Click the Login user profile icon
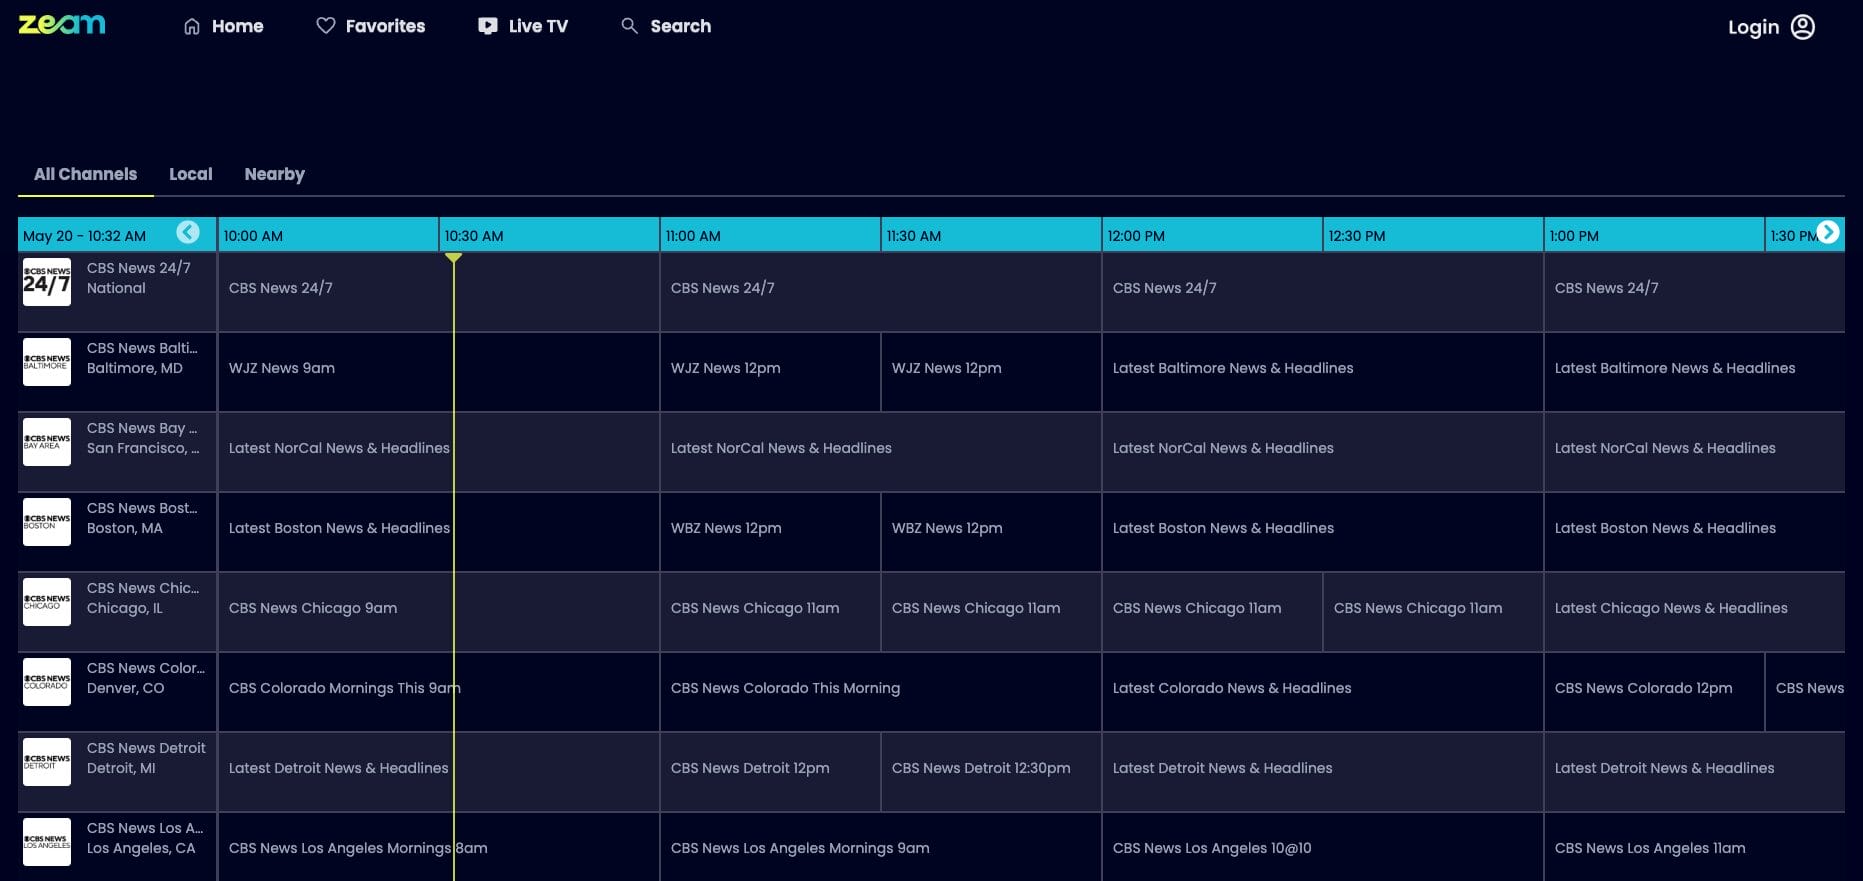Screen dimensions: 1863x881 1803,27
